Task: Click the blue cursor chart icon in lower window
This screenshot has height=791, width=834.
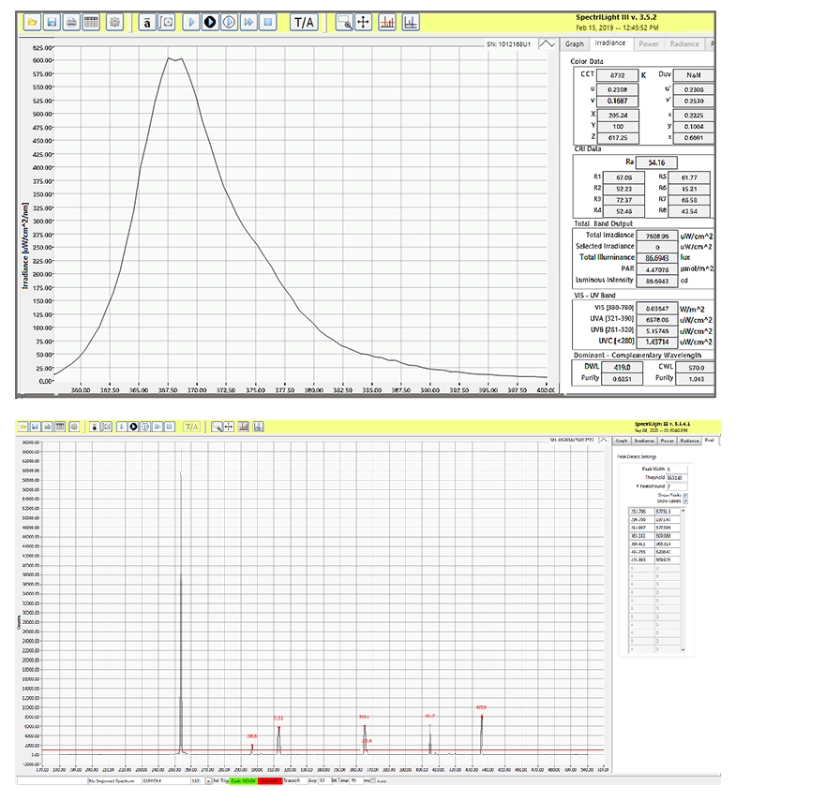Action: click(258, 427)
